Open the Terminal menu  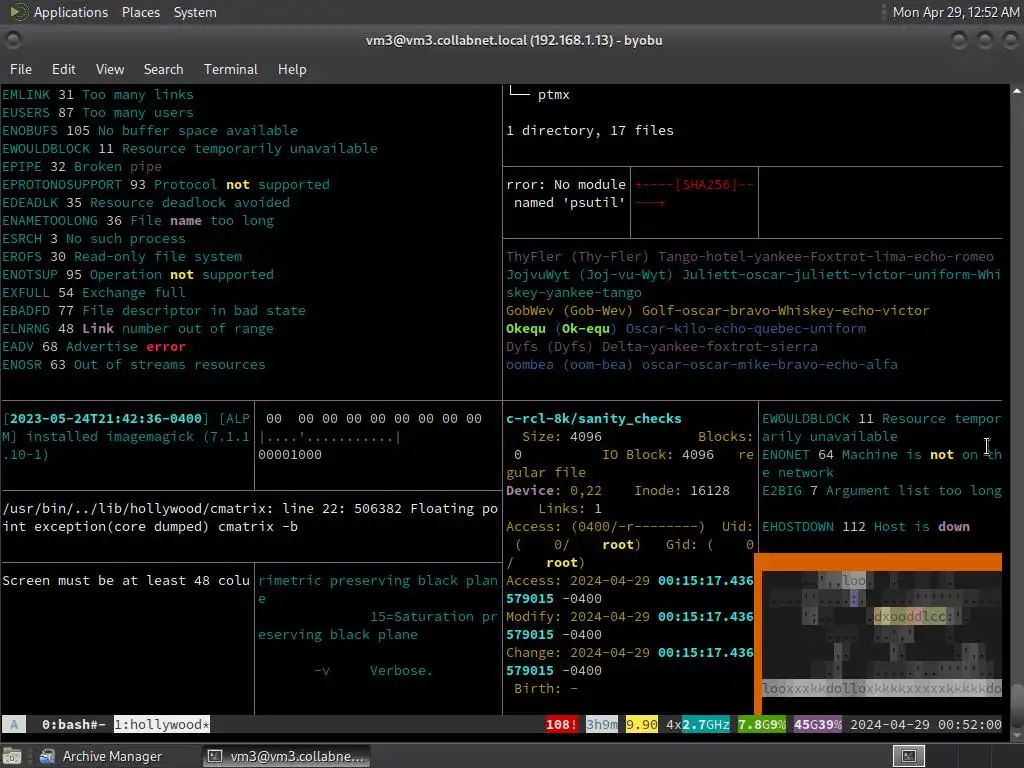pos(231,69)
